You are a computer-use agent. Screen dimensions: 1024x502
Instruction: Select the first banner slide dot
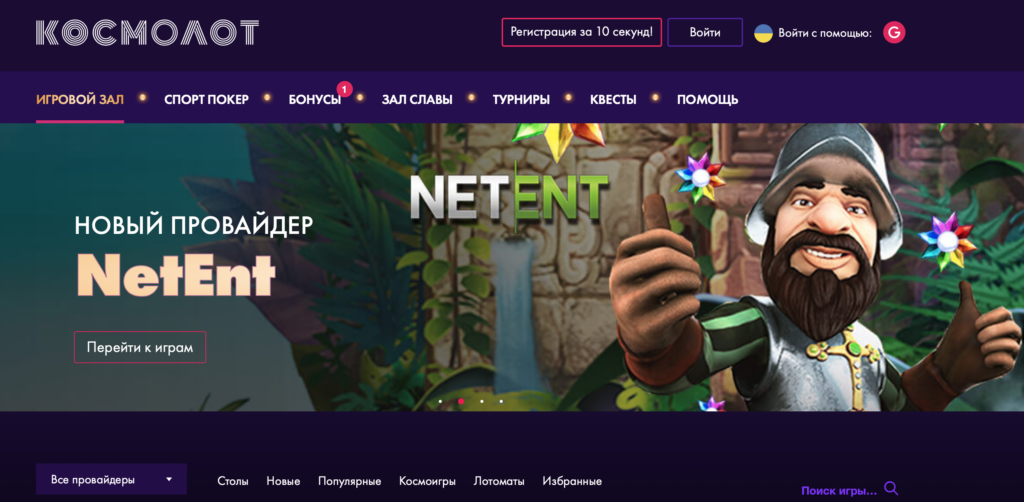tap(440, 401)
